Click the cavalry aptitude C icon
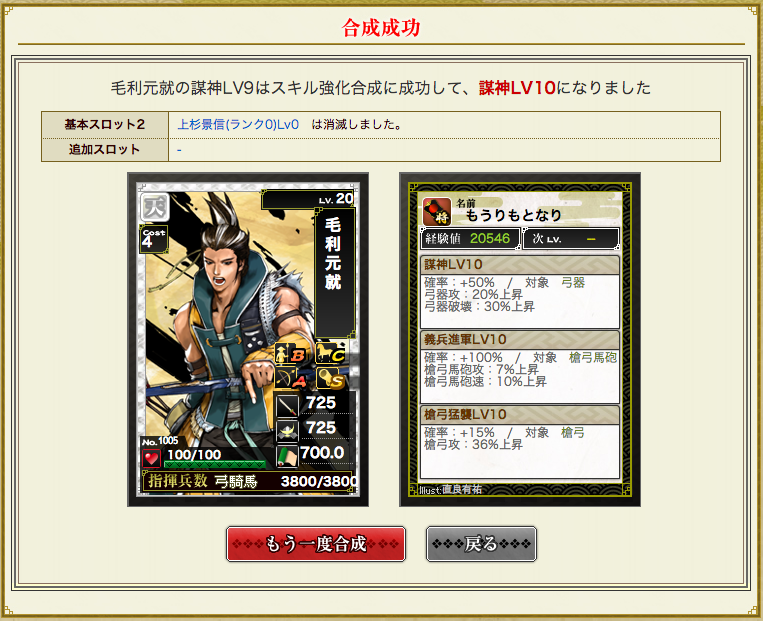 click(x=330, y=353)
